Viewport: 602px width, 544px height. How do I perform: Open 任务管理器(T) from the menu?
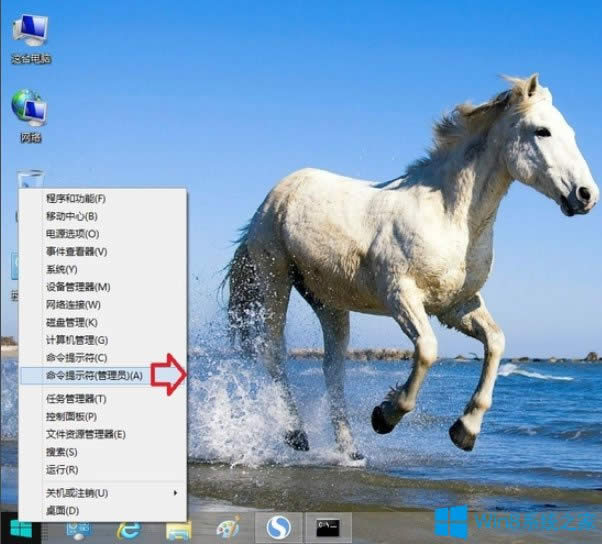[76, 398]
